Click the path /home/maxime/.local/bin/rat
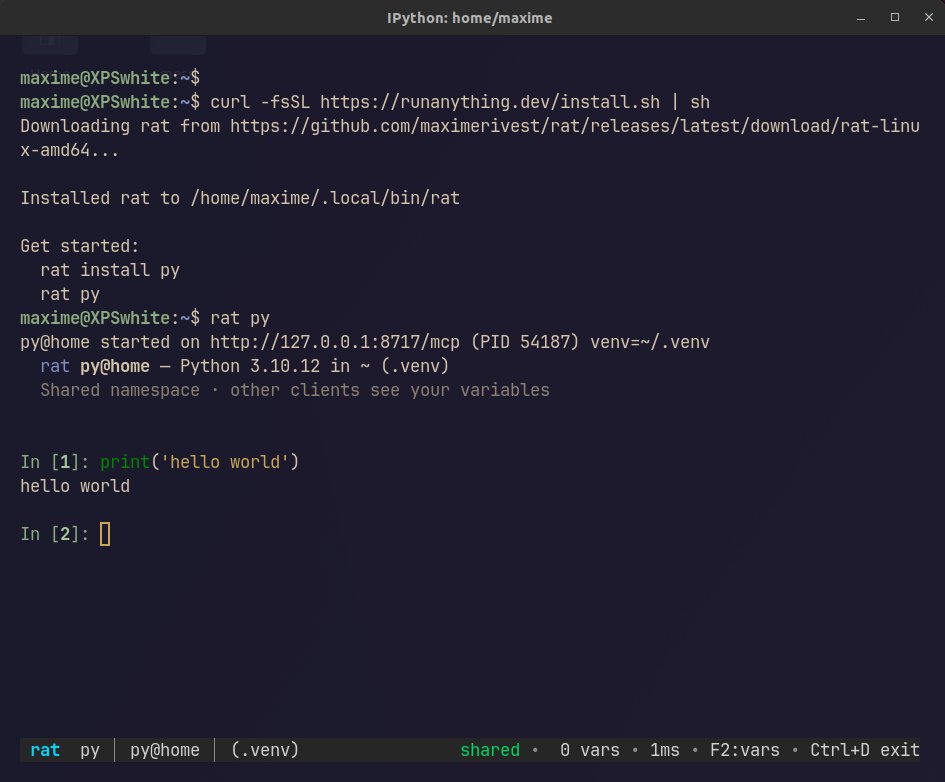 click(325, 198)
